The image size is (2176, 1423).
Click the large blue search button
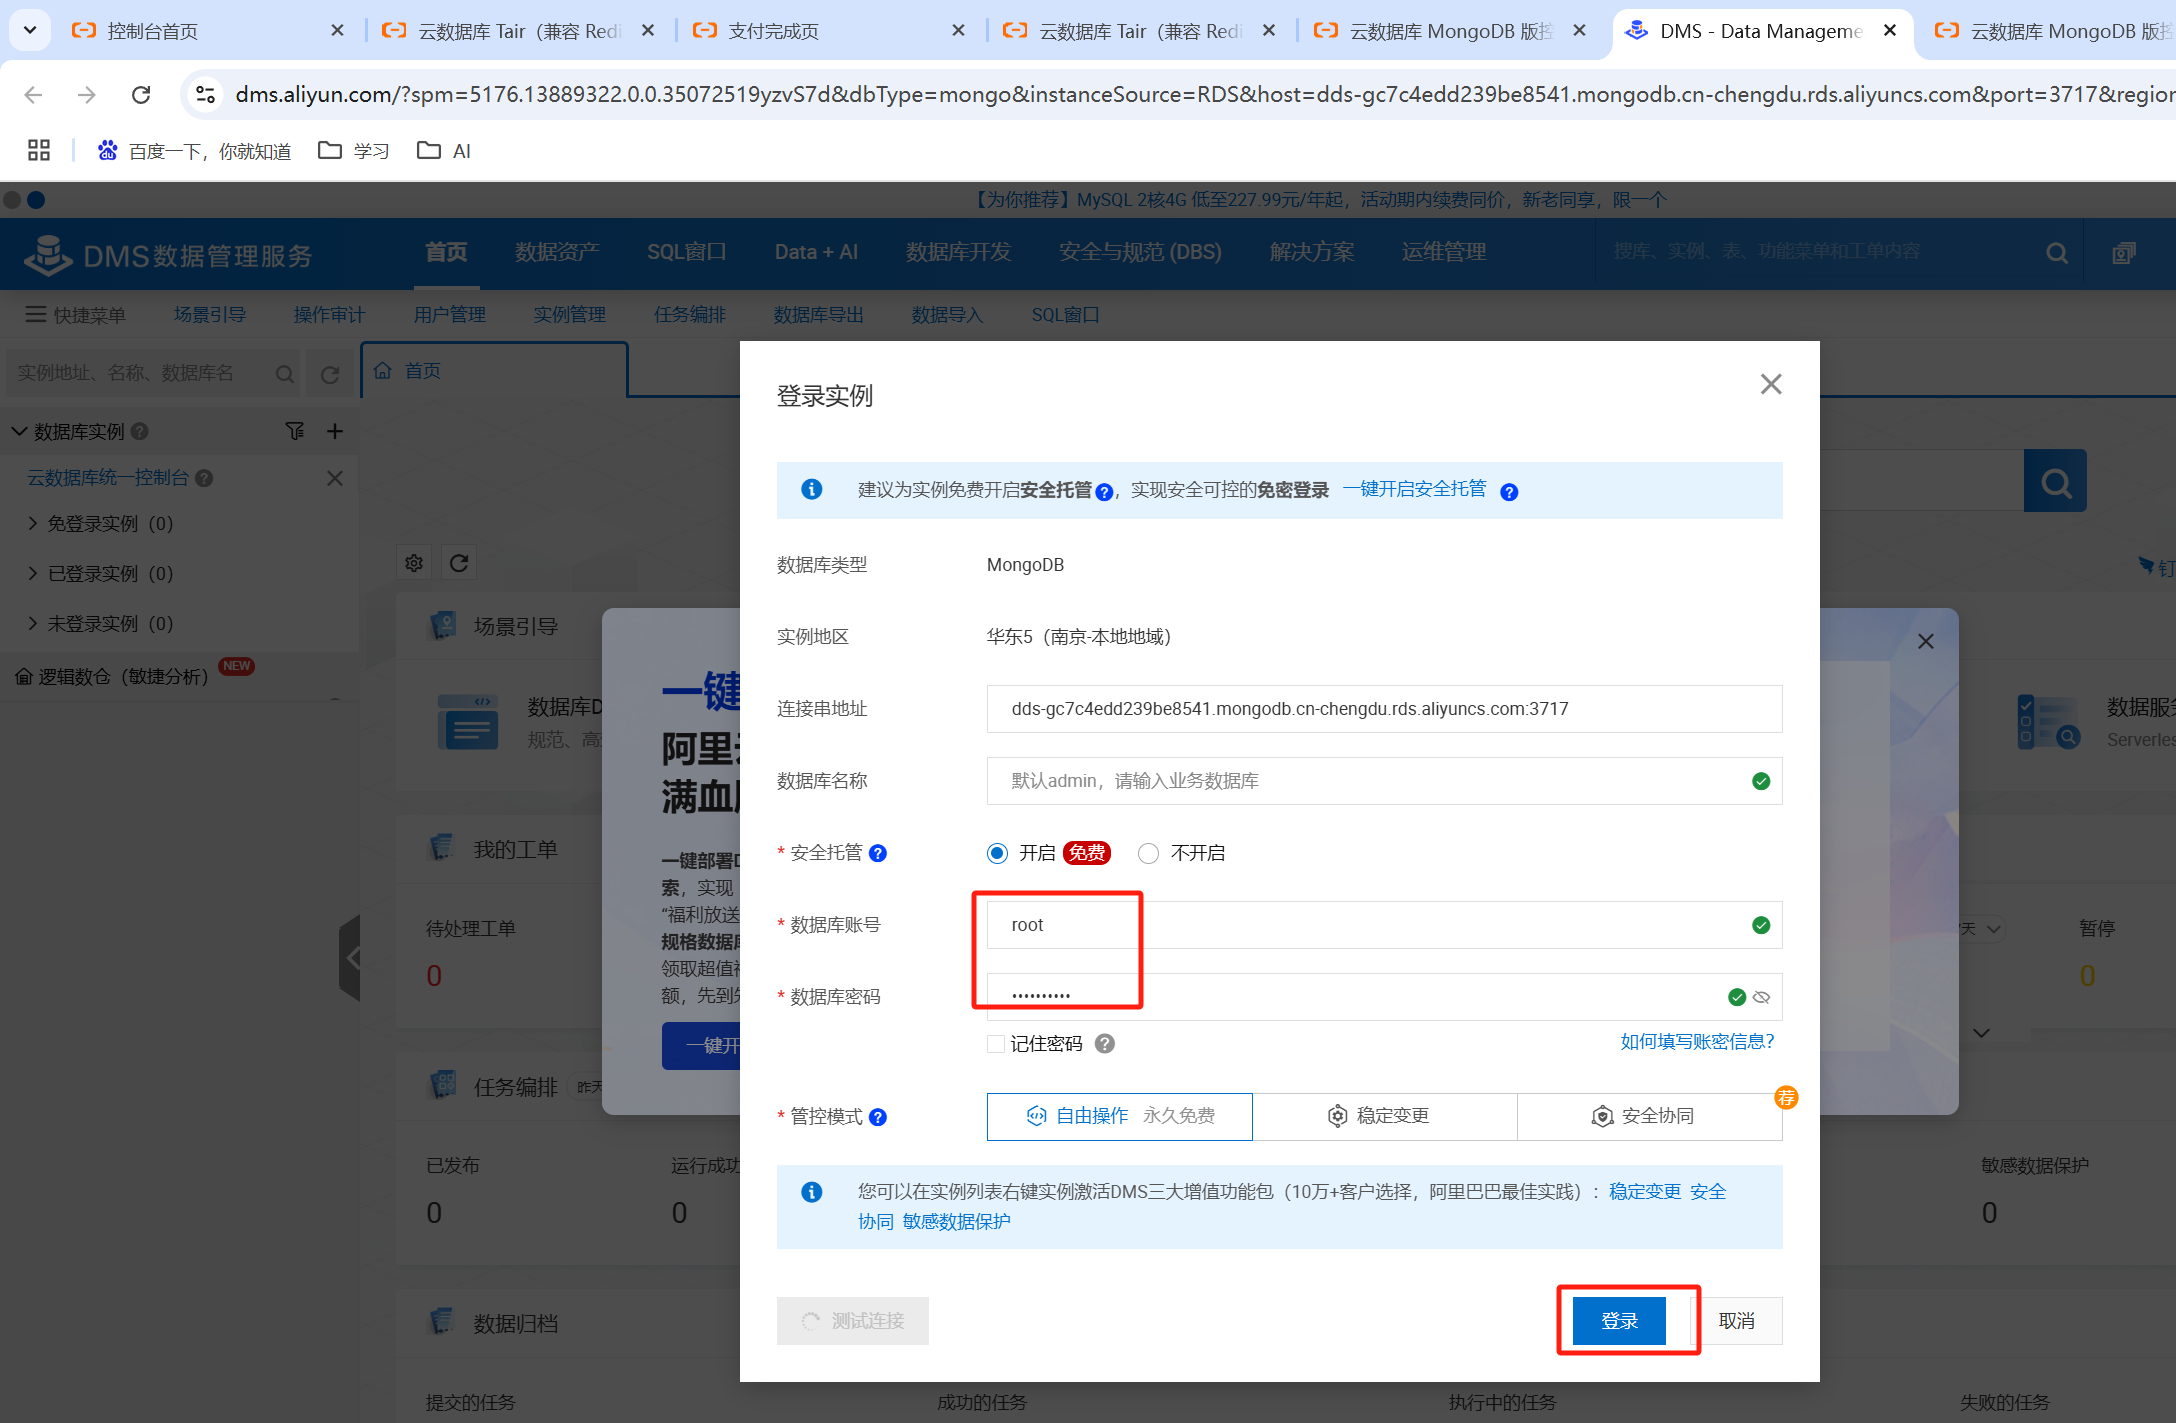(2055, 481)
